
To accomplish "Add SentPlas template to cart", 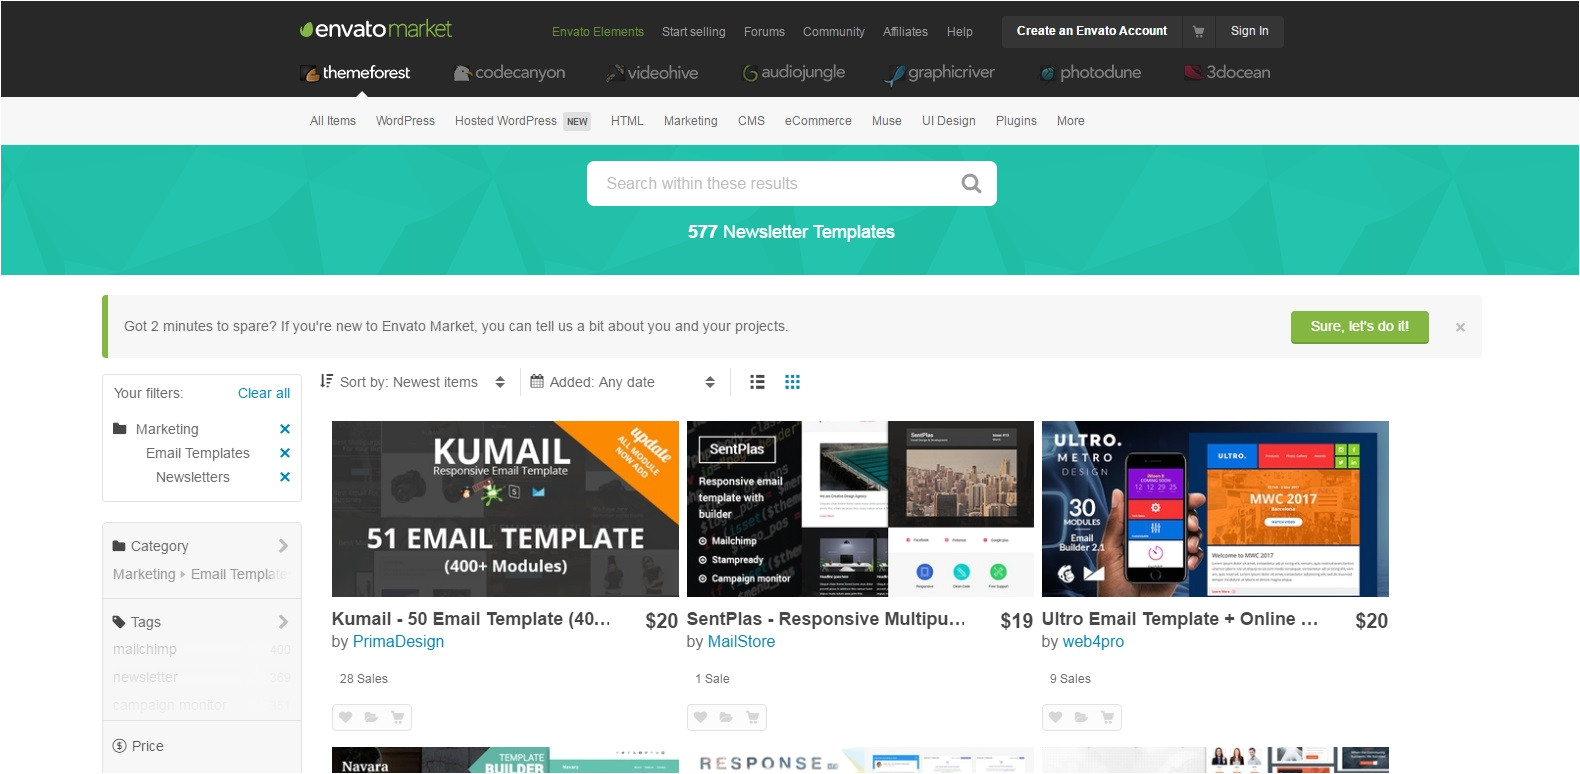I will pos(752,717).
